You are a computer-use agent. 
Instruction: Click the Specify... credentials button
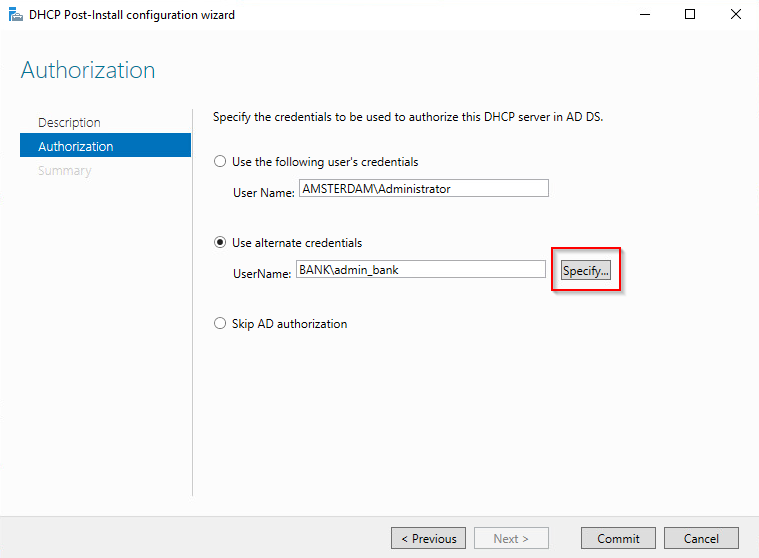(x=586, y=270)
